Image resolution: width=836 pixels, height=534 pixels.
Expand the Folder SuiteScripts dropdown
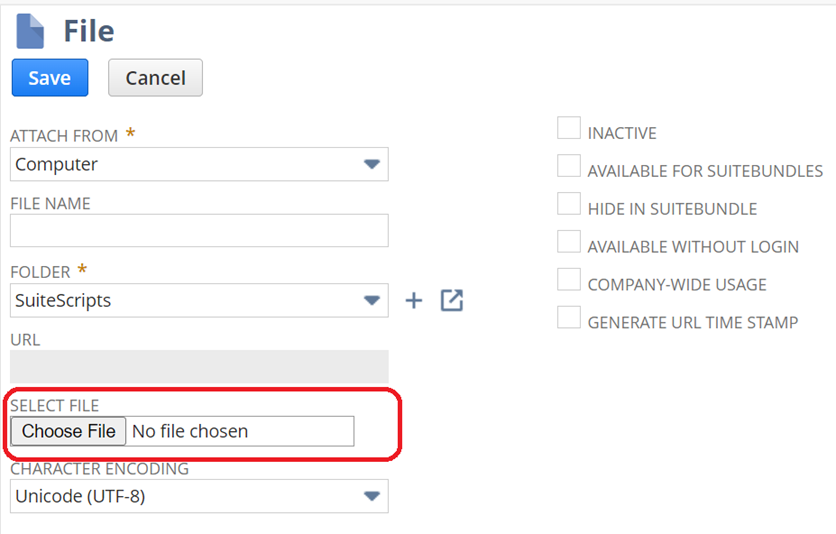(371, 300)
